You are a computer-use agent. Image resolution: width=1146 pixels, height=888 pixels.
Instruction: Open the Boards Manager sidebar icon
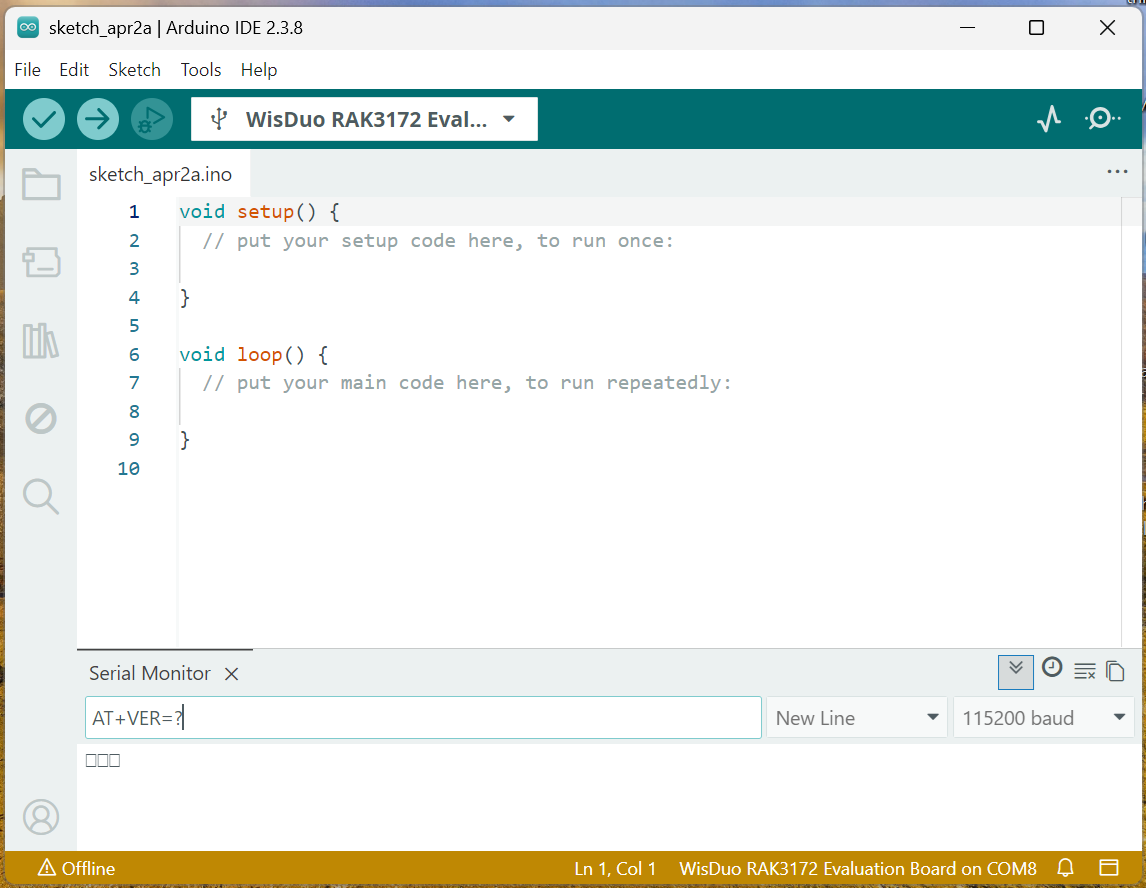tap(41, 263)
